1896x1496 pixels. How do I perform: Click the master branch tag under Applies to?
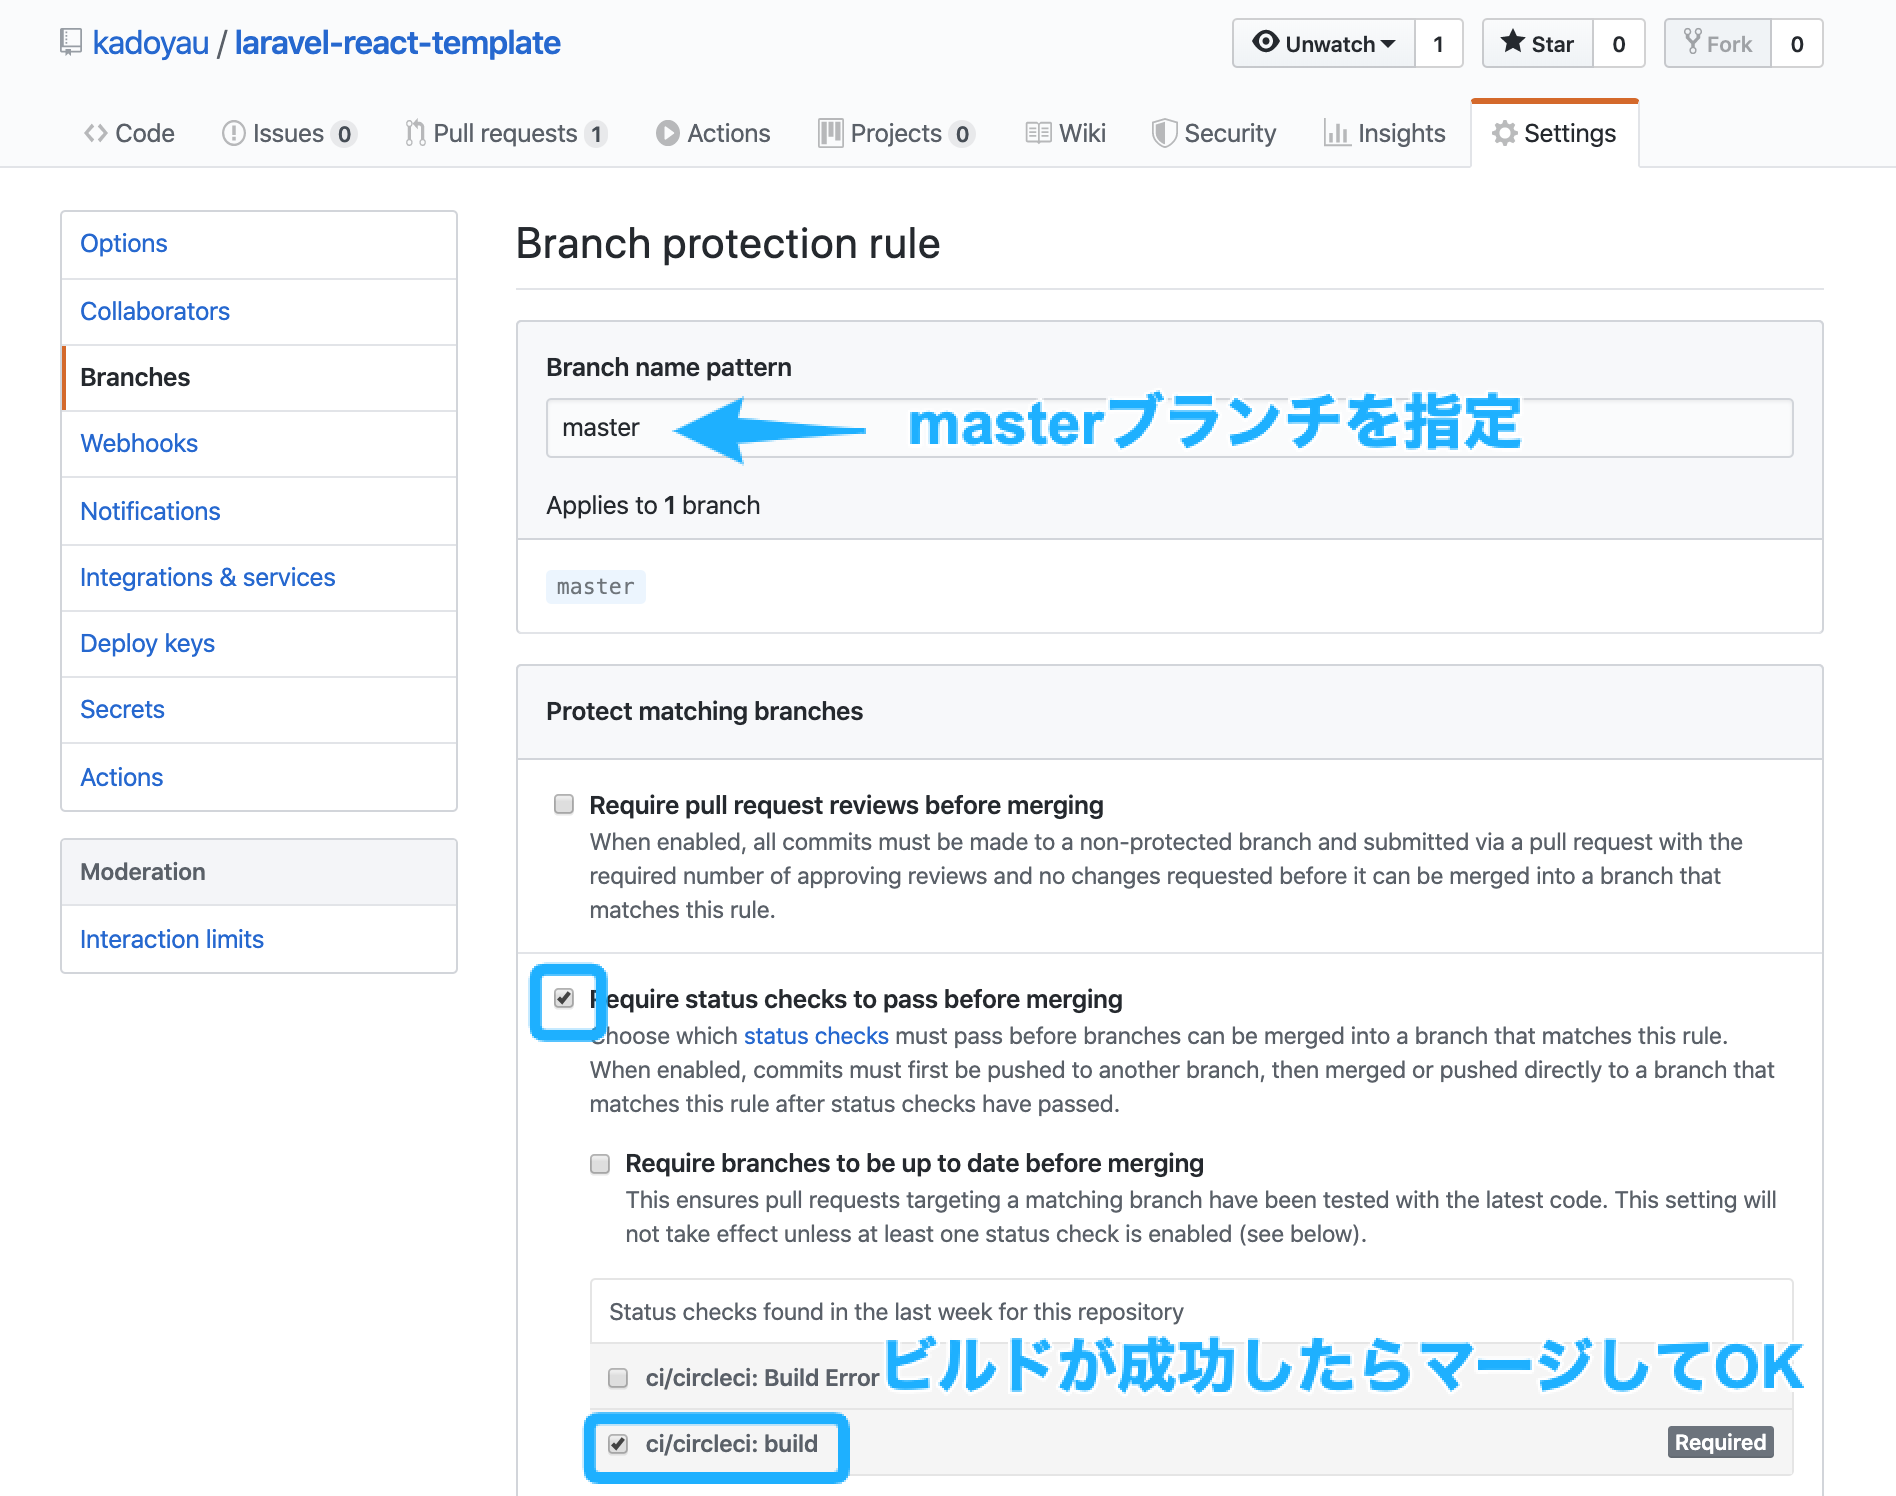596,587
